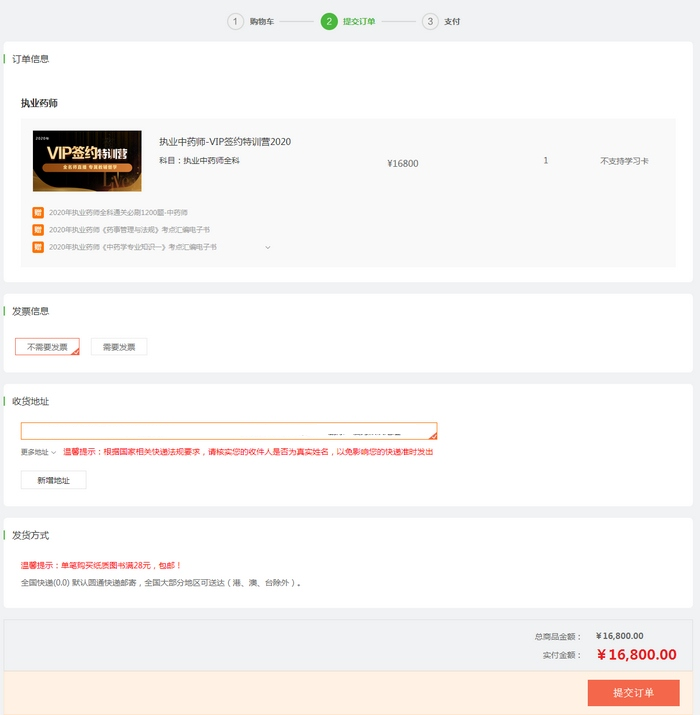Click gift icon beside 药事管理与法规 e-book
This screenshot has width=700, height=715.
(x=38, y=230)
